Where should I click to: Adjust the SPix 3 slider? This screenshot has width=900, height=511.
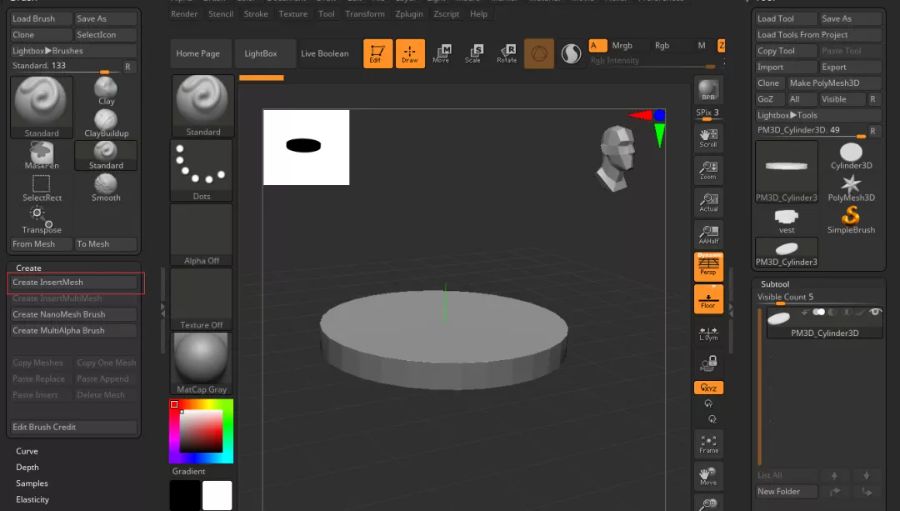pos(708,115)
